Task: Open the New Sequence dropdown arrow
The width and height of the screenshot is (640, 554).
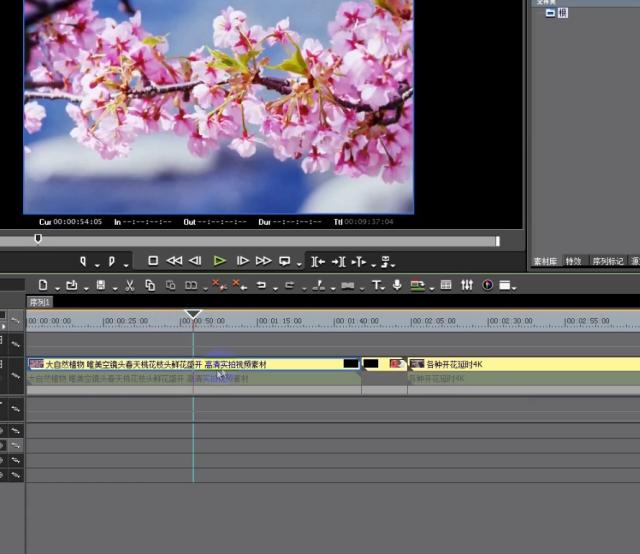Action: coord(57,289)
